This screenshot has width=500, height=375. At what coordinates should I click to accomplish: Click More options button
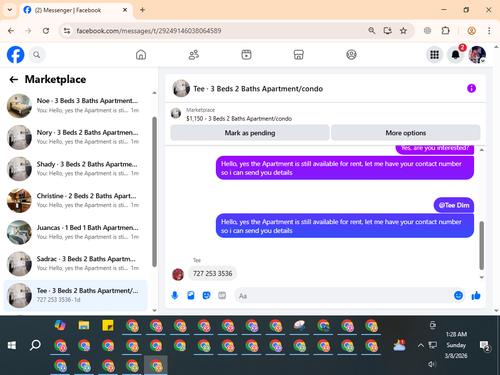click(x=406, y=133)
